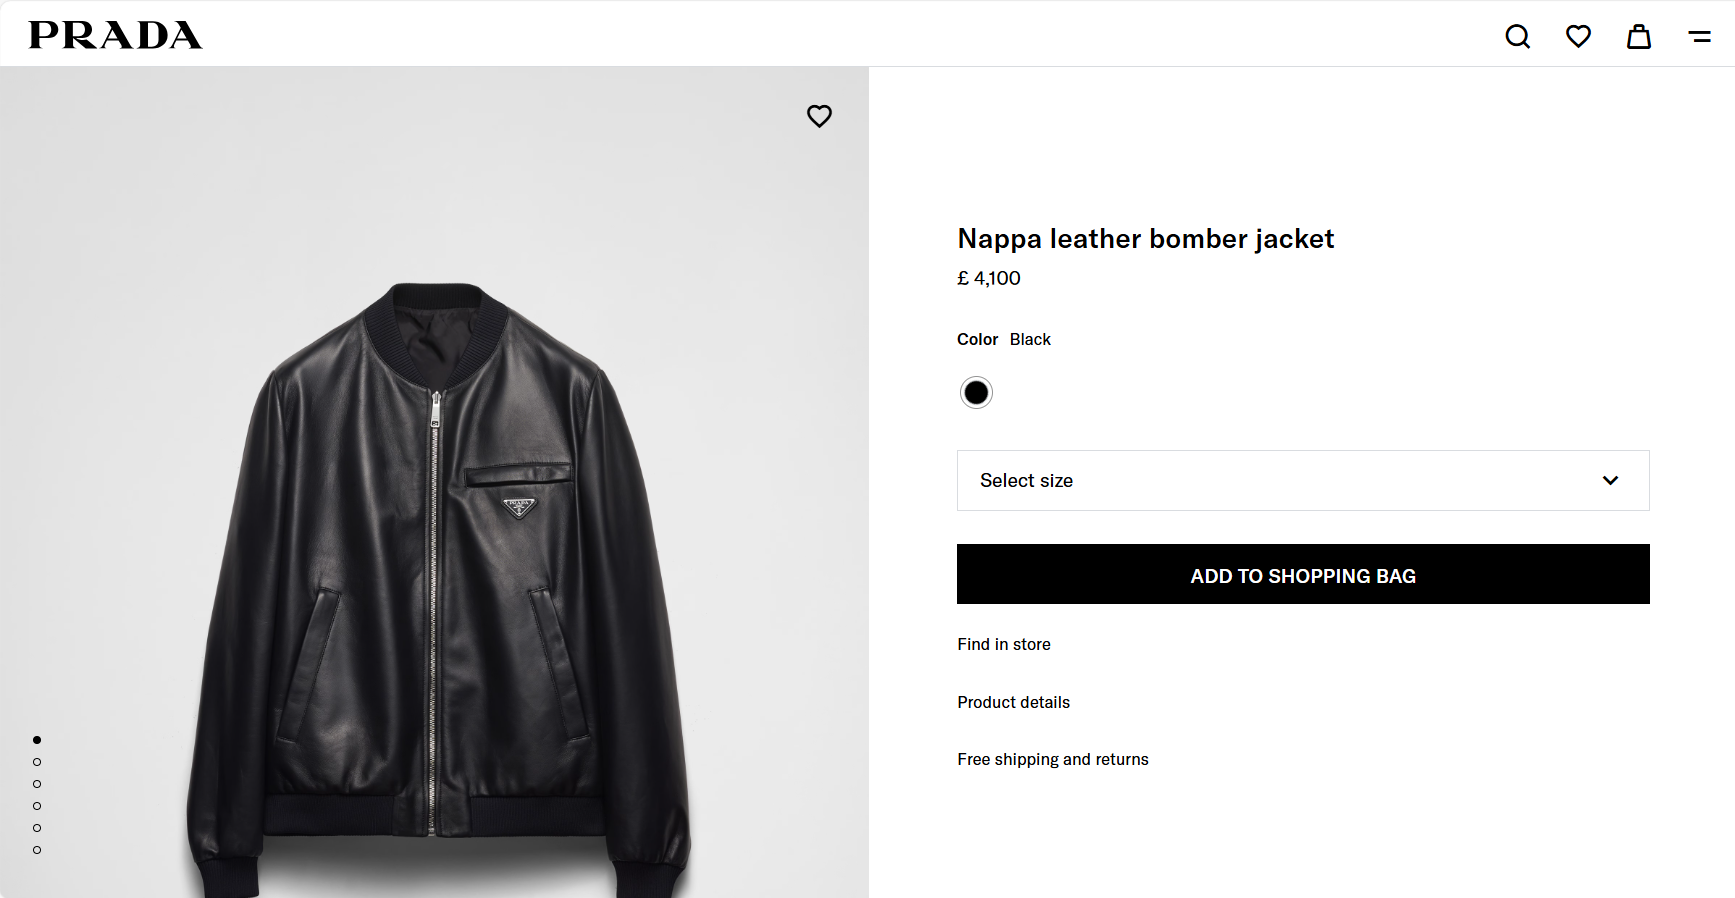The width and height of the screenshot is (1735, 898).
Task: Show the sixth image carousel dot
Action: 37,850
